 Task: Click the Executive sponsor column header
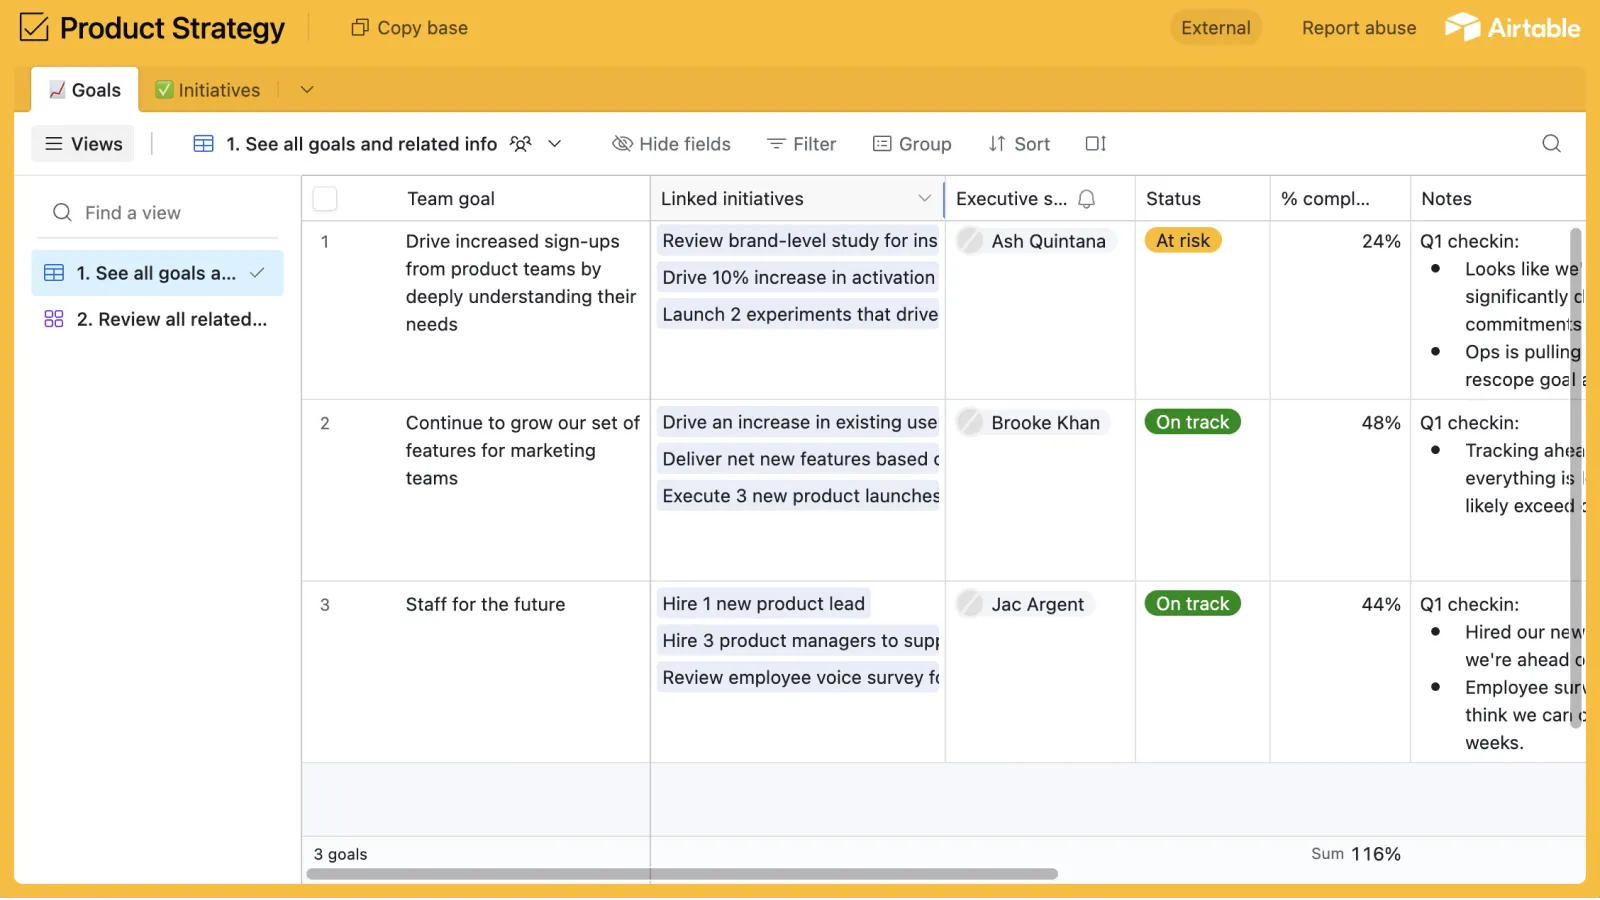[x=1040, y=199]
